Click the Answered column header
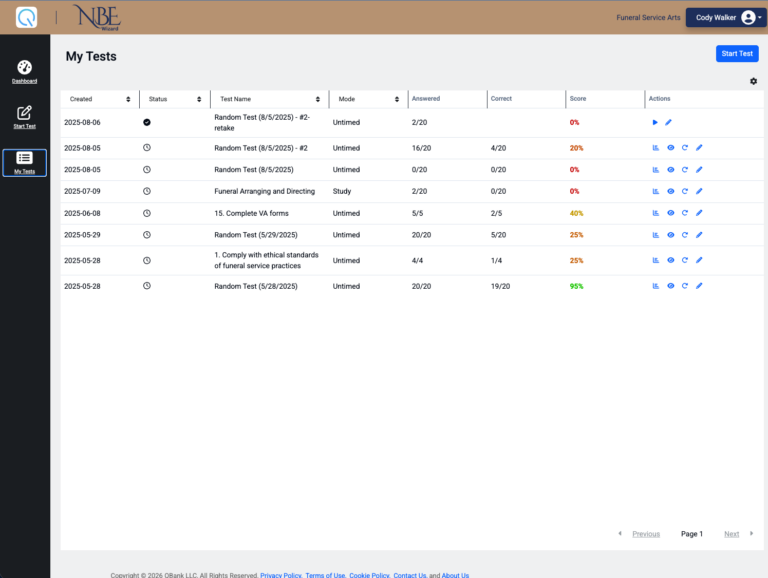 pyautogui.click(x=426, y=98)
